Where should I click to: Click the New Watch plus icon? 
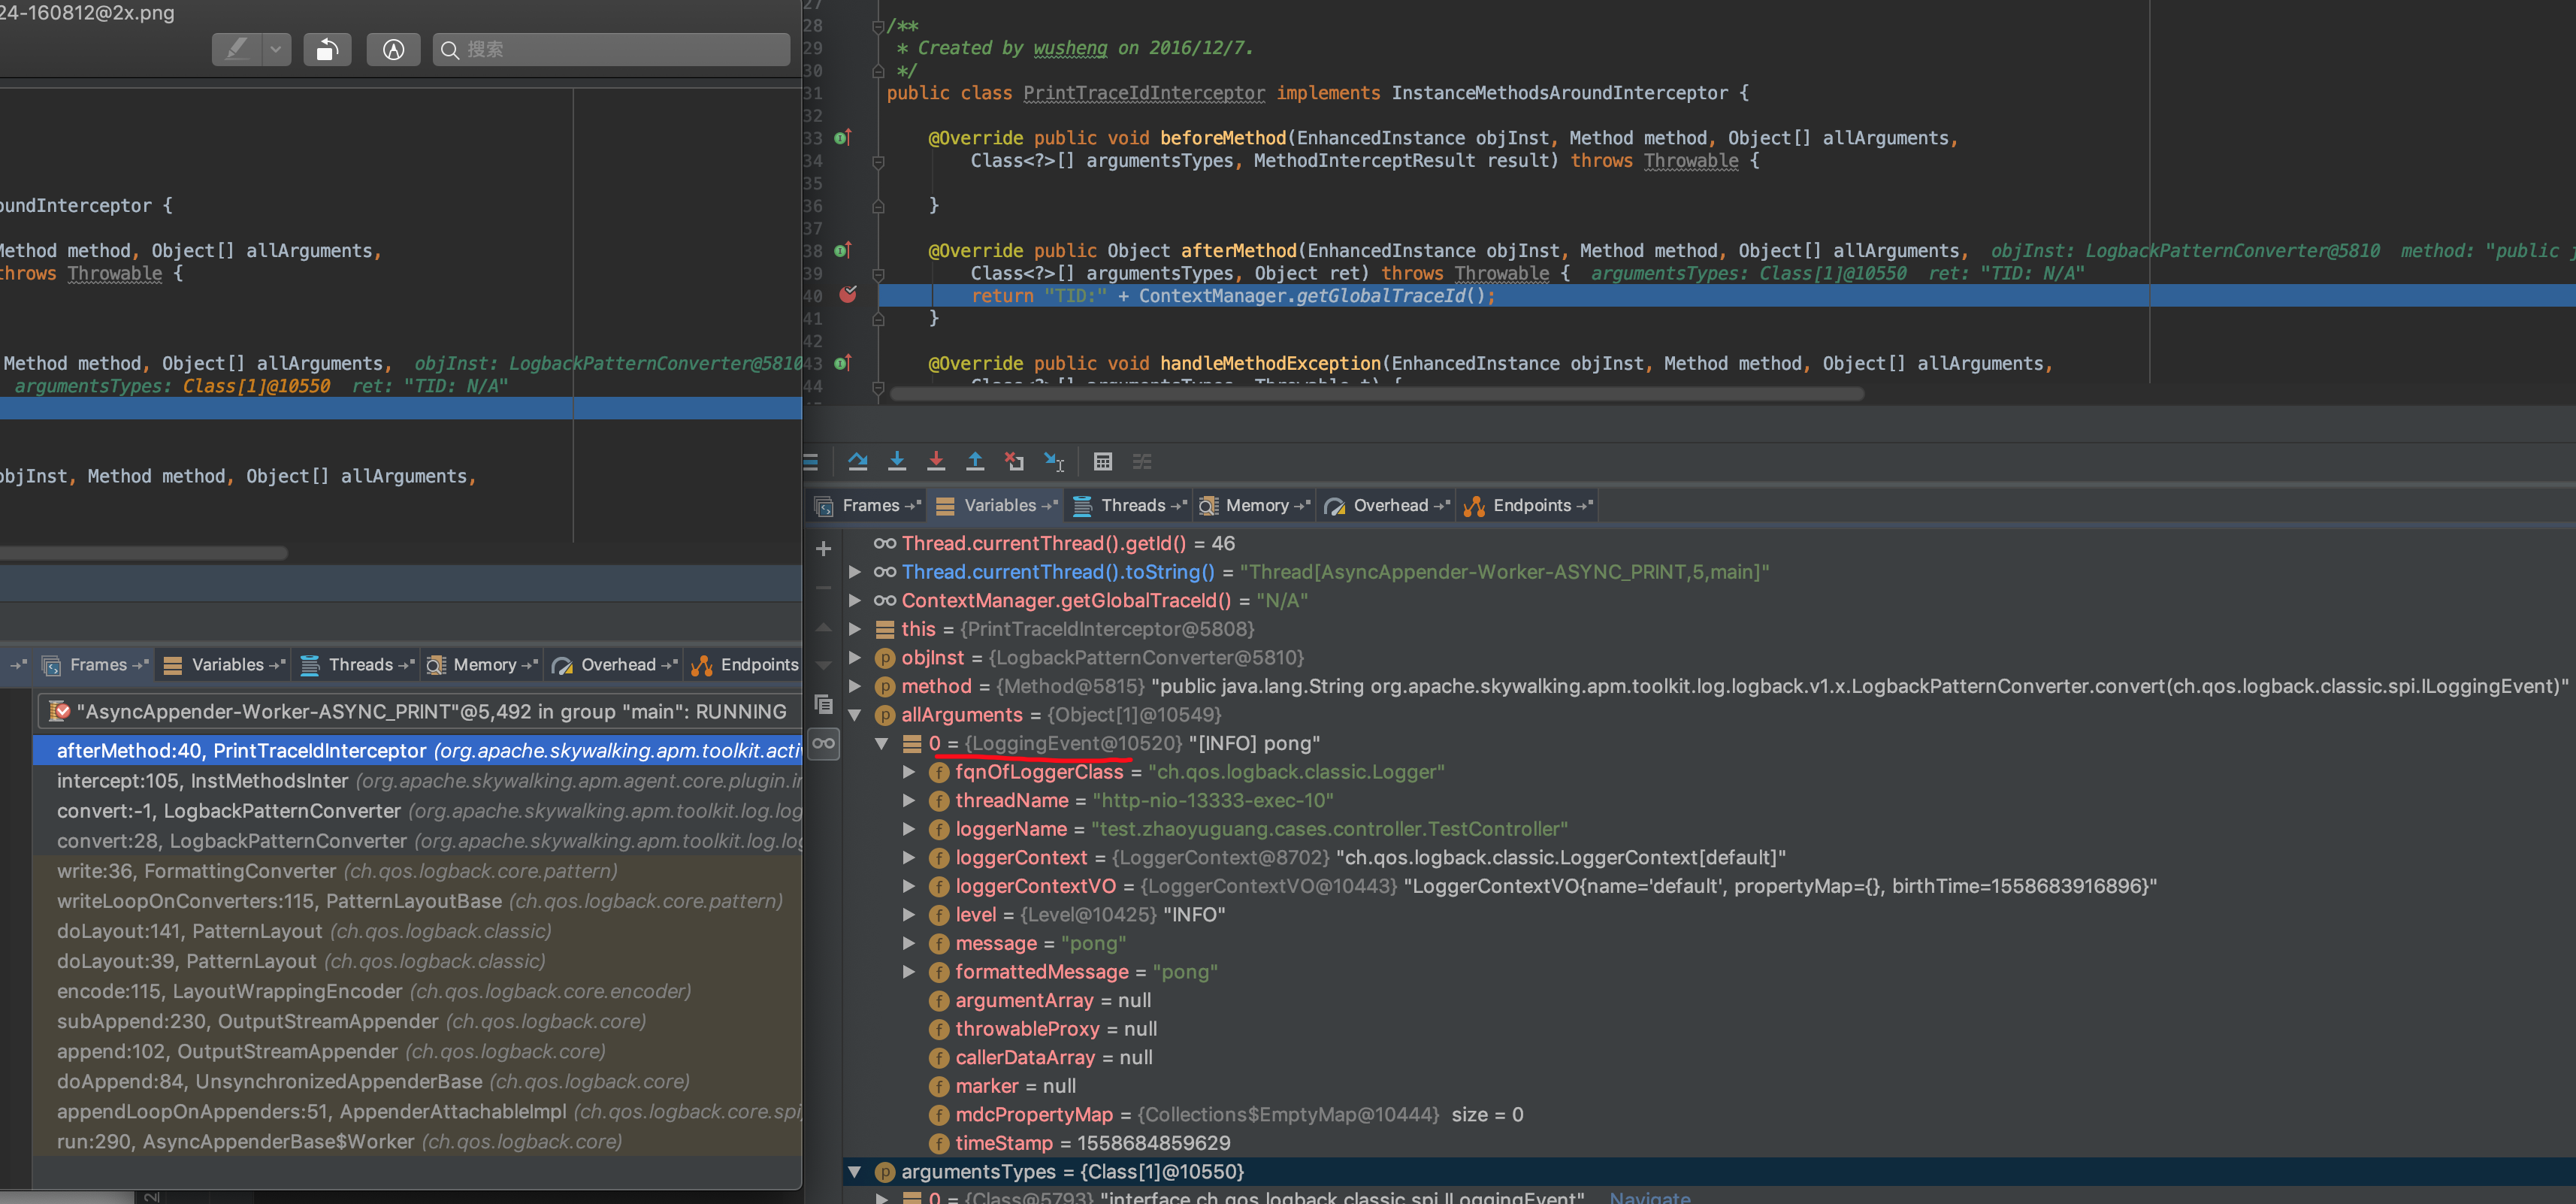click(x=823, y=549)
